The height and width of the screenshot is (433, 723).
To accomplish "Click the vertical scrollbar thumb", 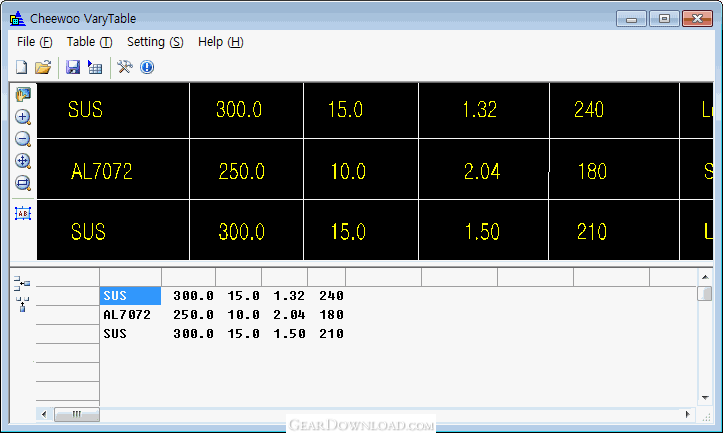I will click(x=705, y=293).
